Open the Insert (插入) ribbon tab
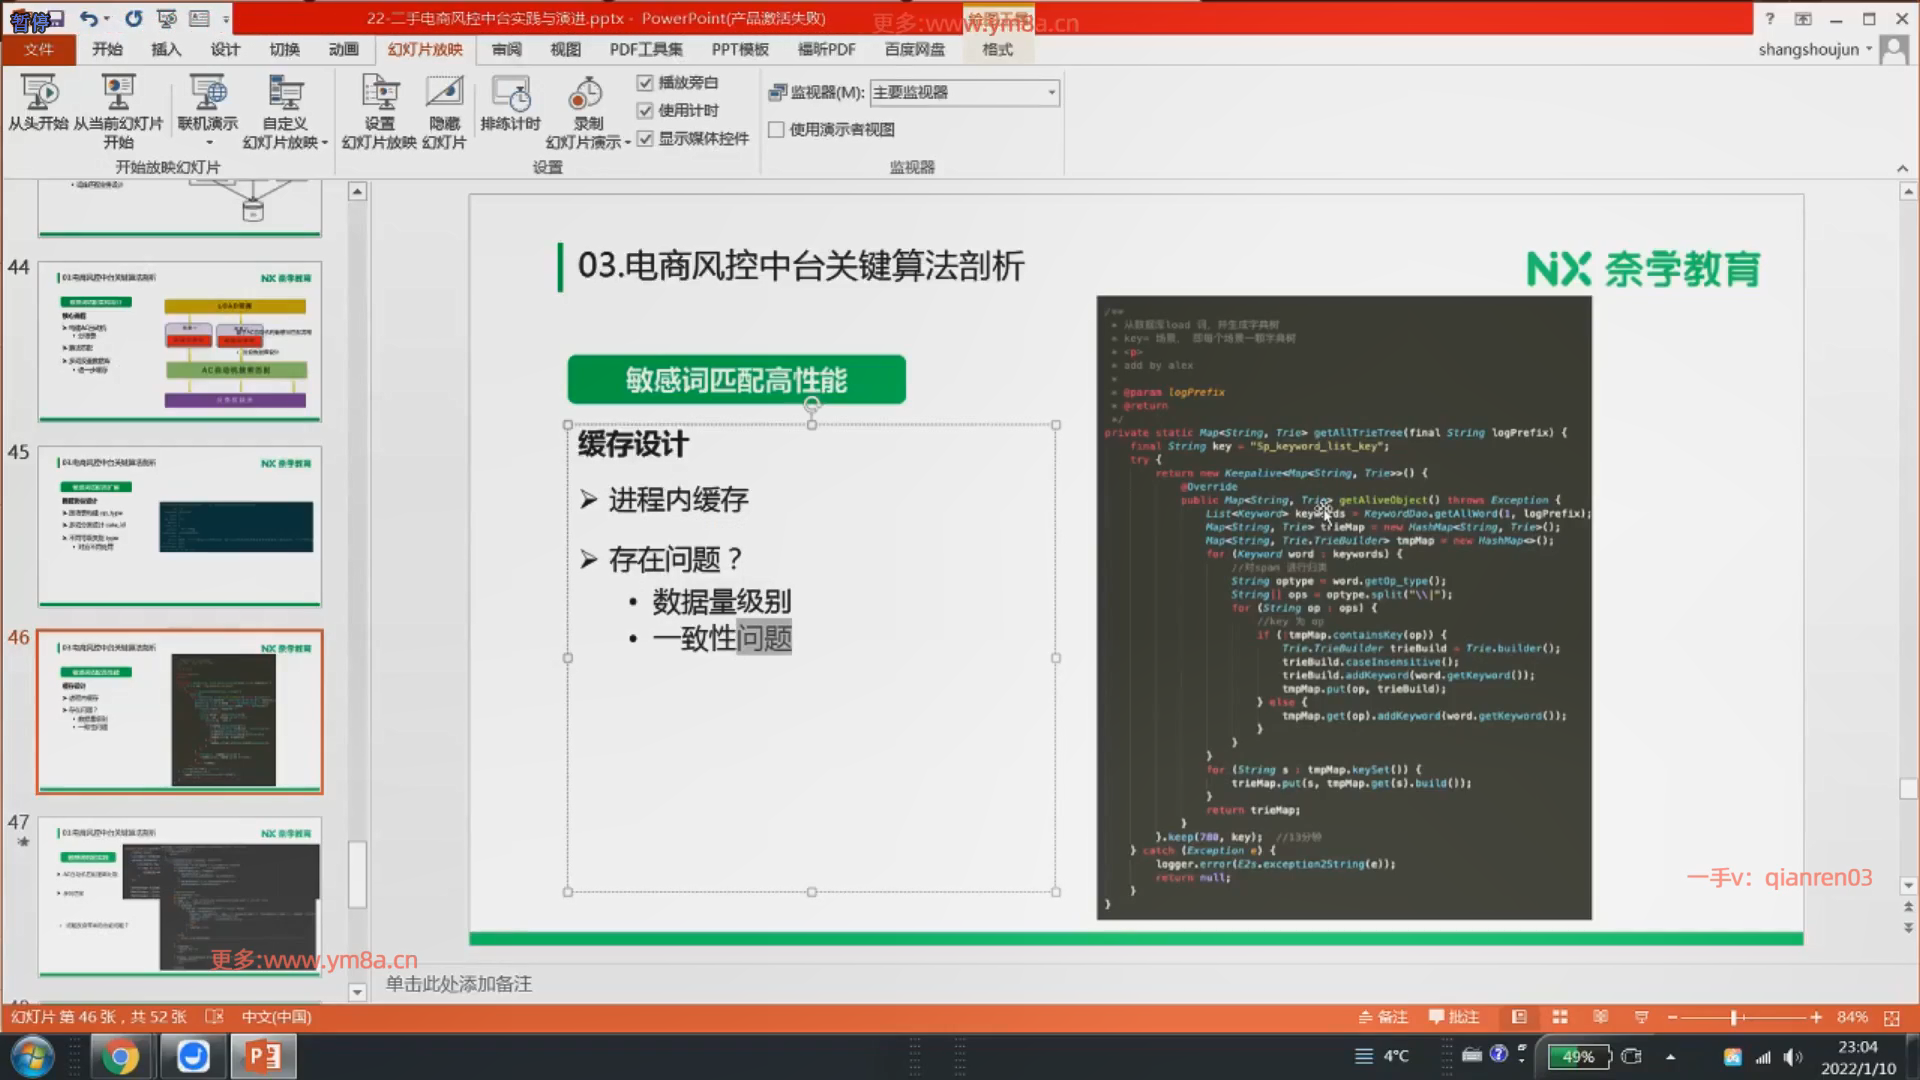This screenshot has width=1920, height=1080. (166, 49)
